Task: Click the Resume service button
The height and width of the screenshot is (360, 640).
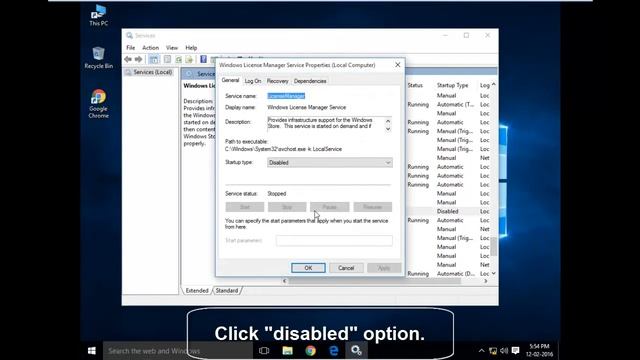Action: (373, 207)
